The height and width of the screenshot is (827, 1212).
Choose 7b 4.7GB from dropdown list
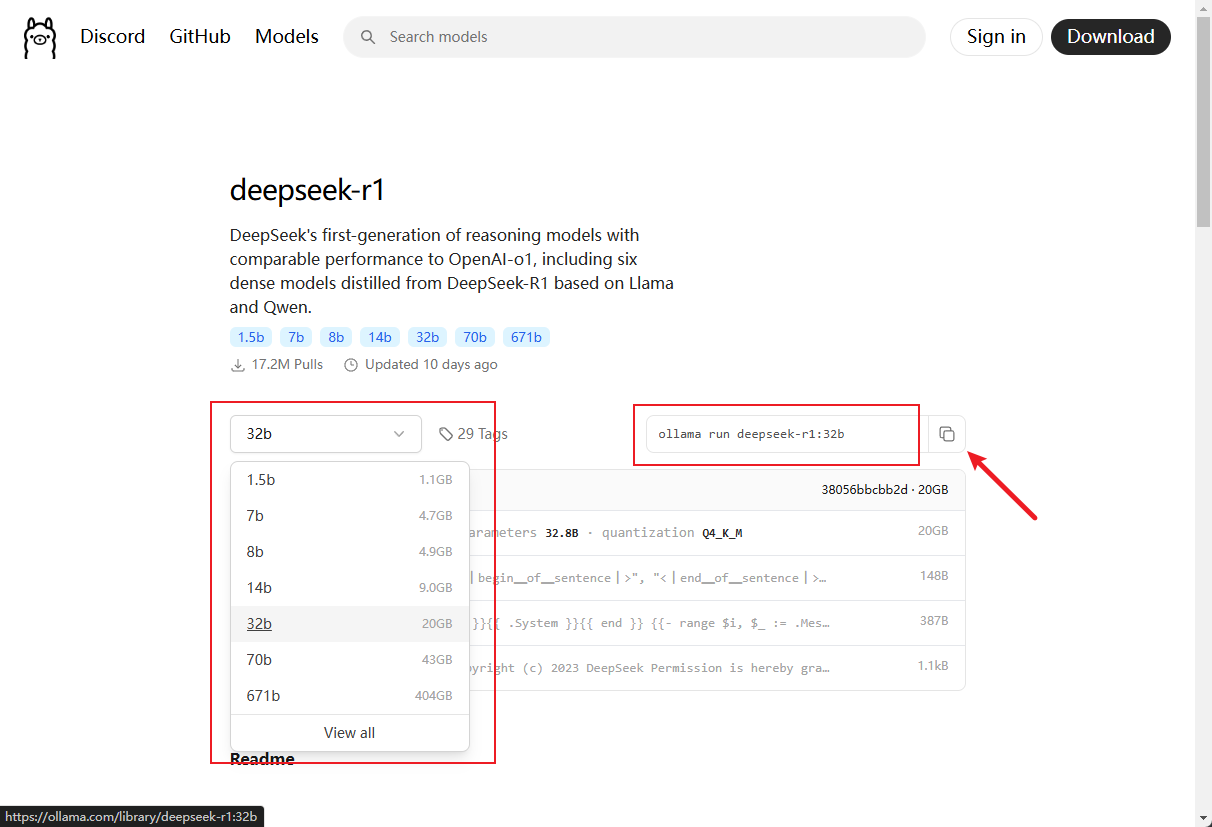pos(350,516)
